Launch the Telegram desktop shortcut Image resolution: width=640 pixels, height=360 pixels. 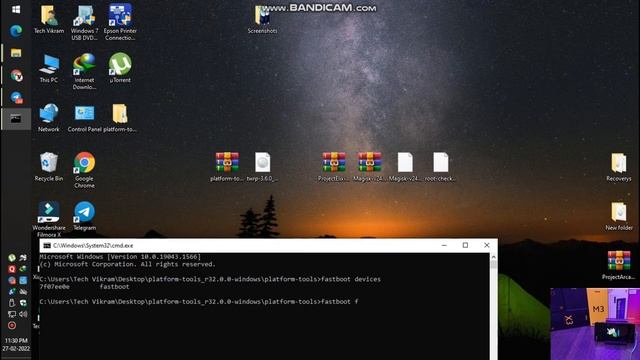[x=84, y=216]
